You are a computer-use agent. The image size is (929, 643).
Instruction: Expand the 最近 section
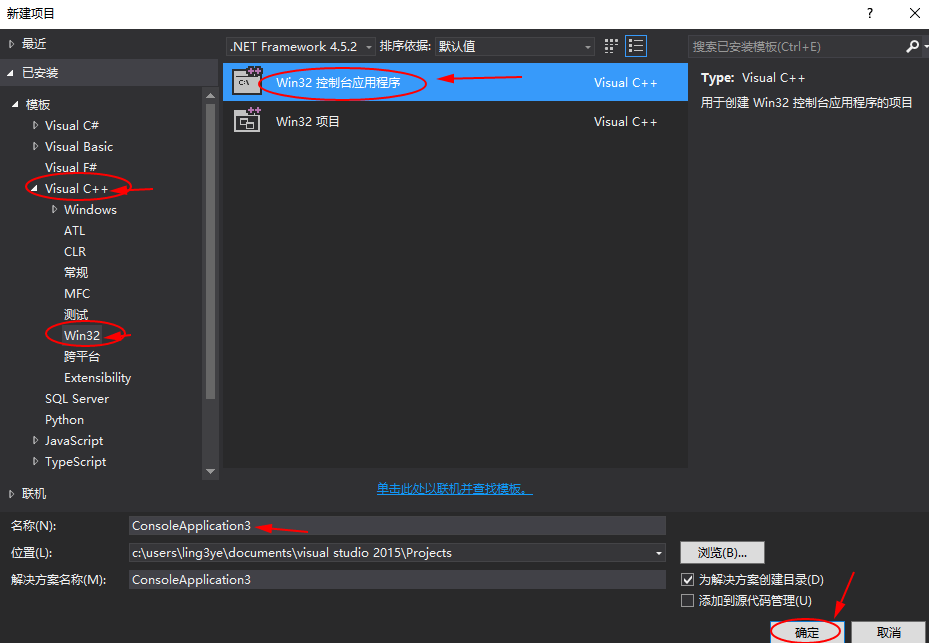tap(11, 44)
